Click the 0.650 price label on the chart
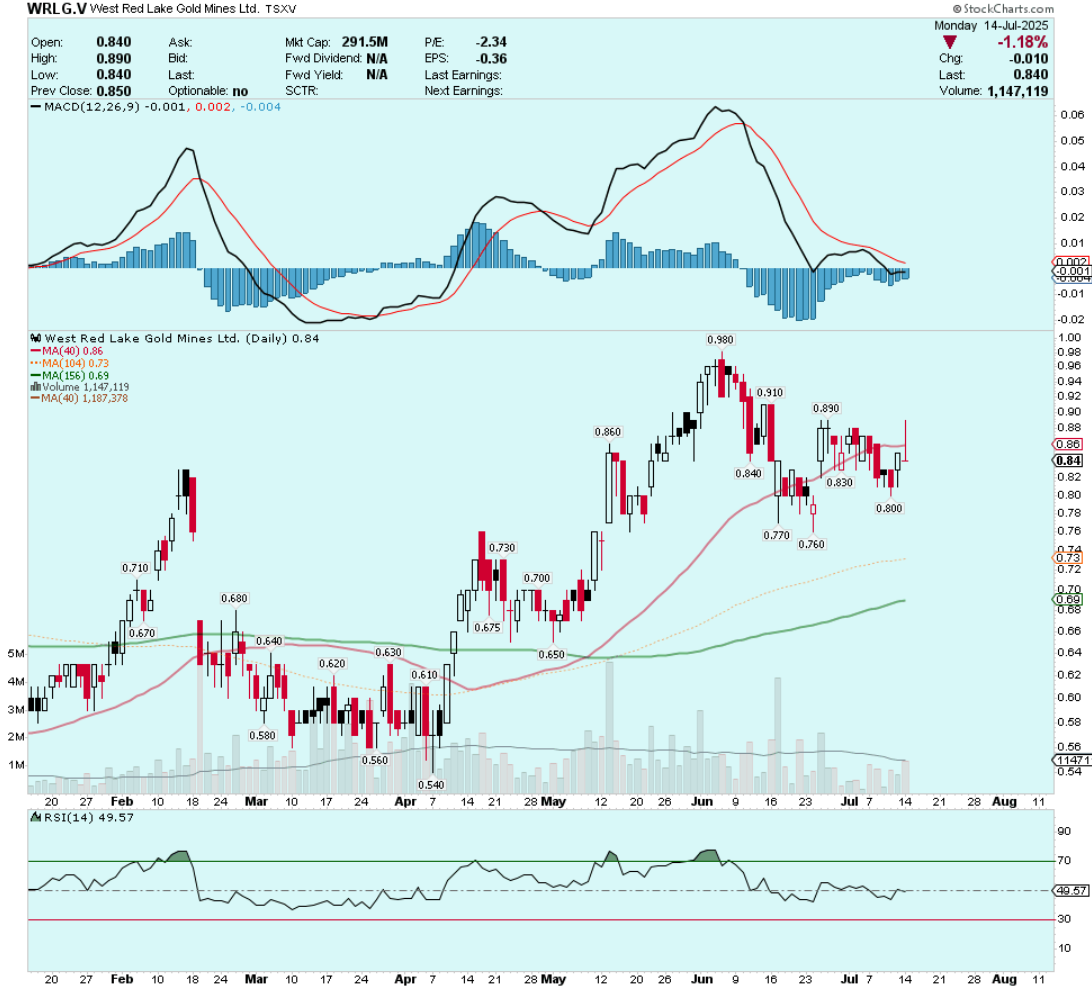Viewport: 1092px width, 987px height. point(552,655)
